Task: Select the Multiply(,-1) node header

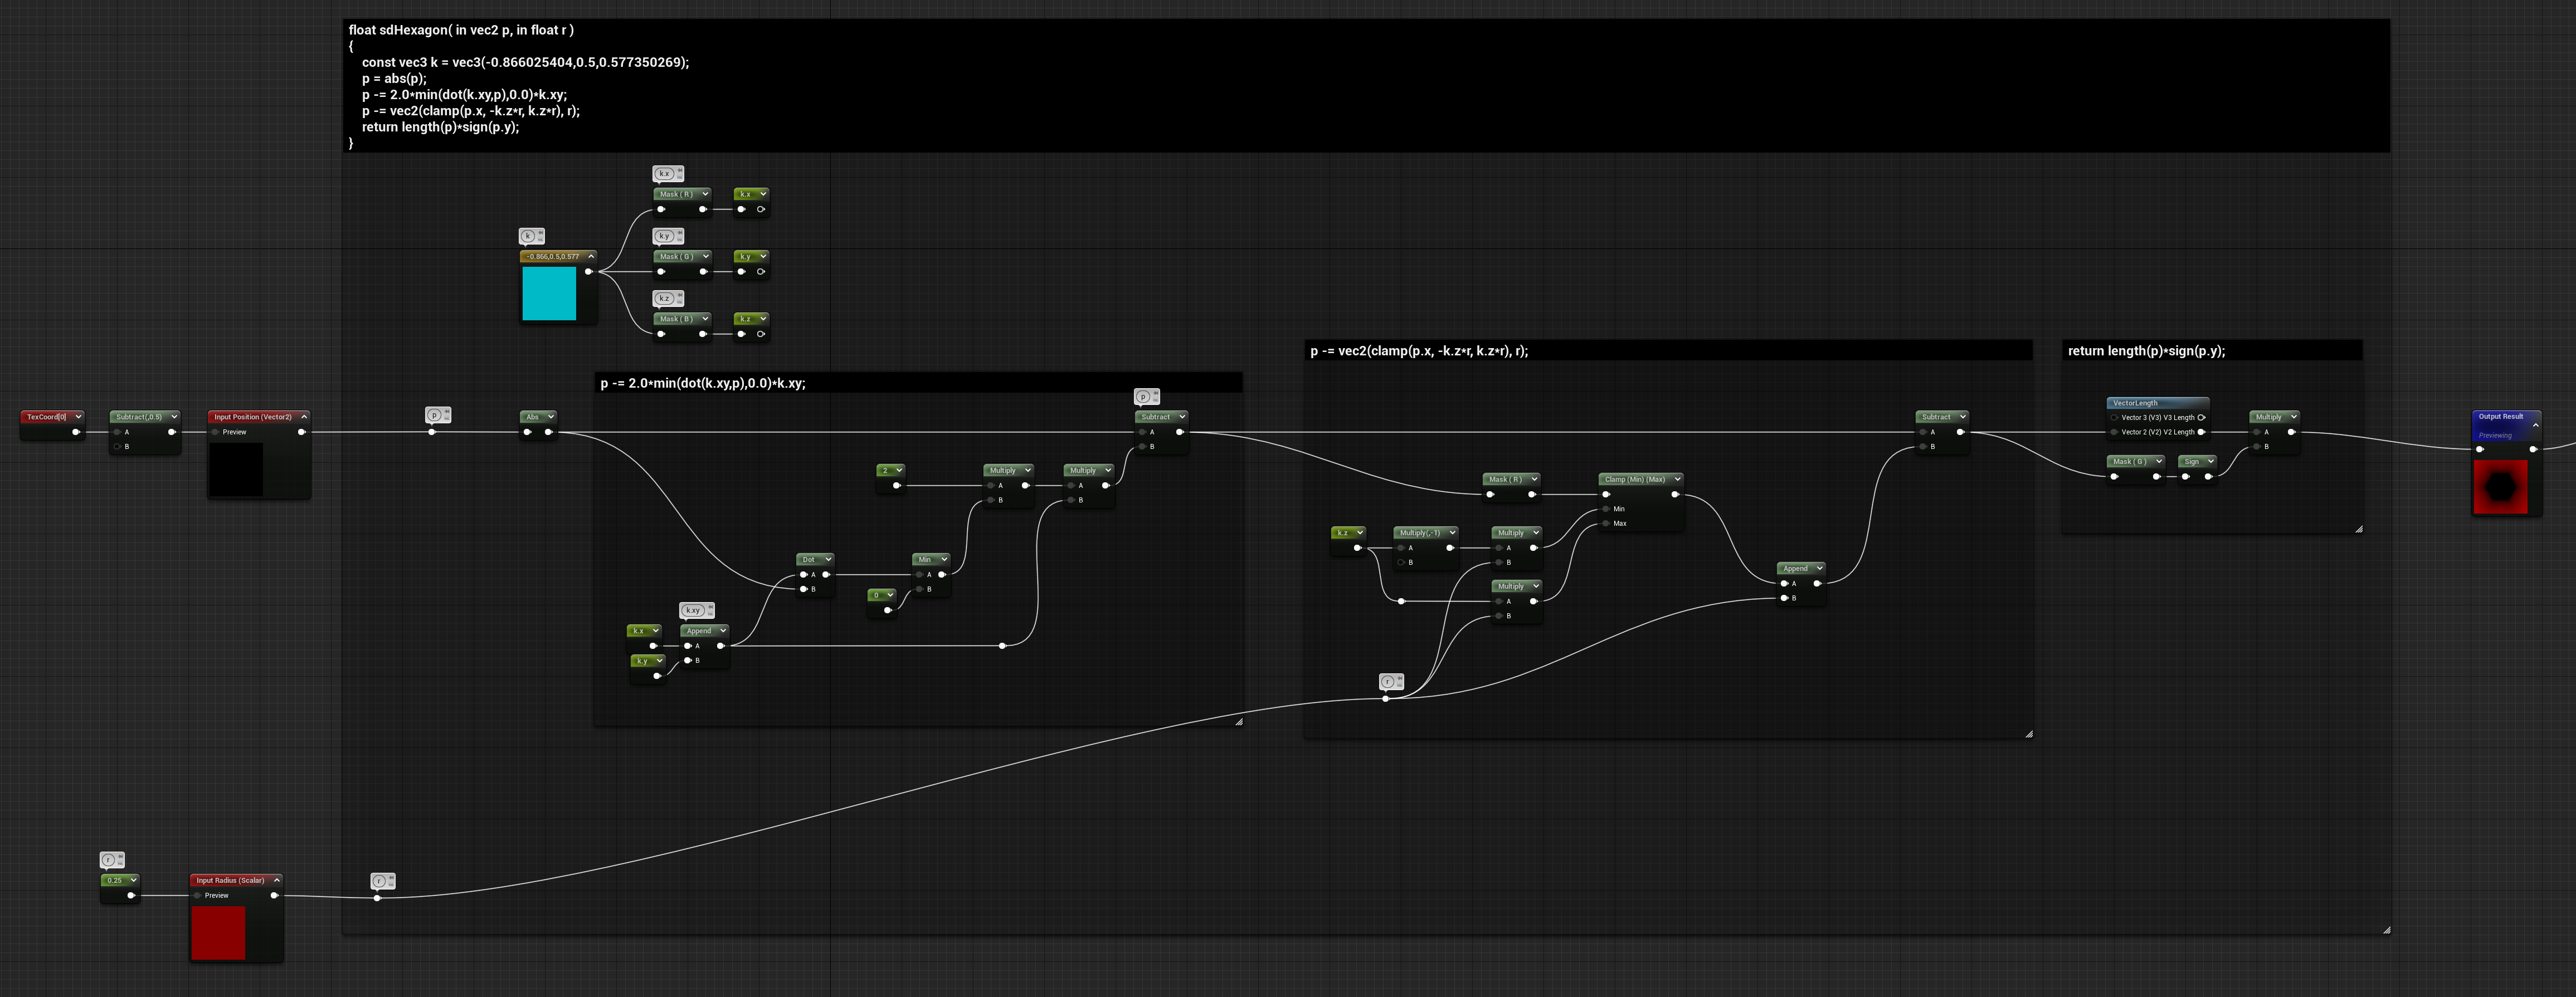Action: coord(1427,533)
